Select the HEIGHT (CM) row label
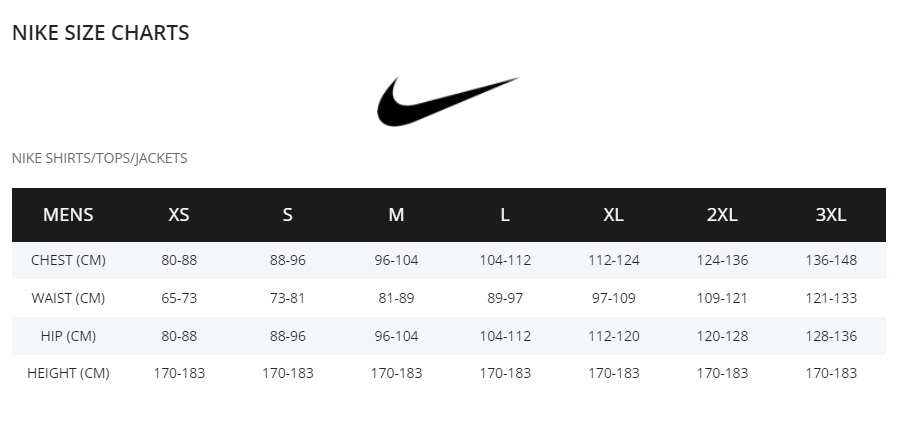This screenshot has height=425, width=901. click(68, 373)
